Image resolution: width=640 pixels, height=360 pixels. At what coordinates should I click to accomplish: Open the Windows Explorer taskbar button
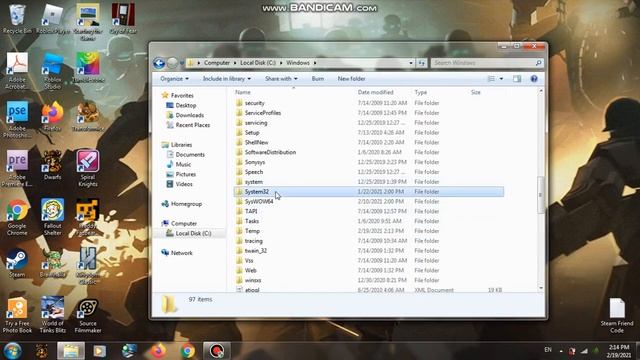coord(71,351)
